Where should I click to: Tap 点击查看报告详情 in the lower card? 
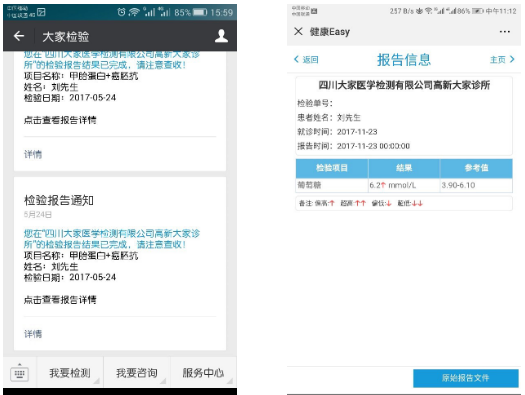click(x=60, y=300)
